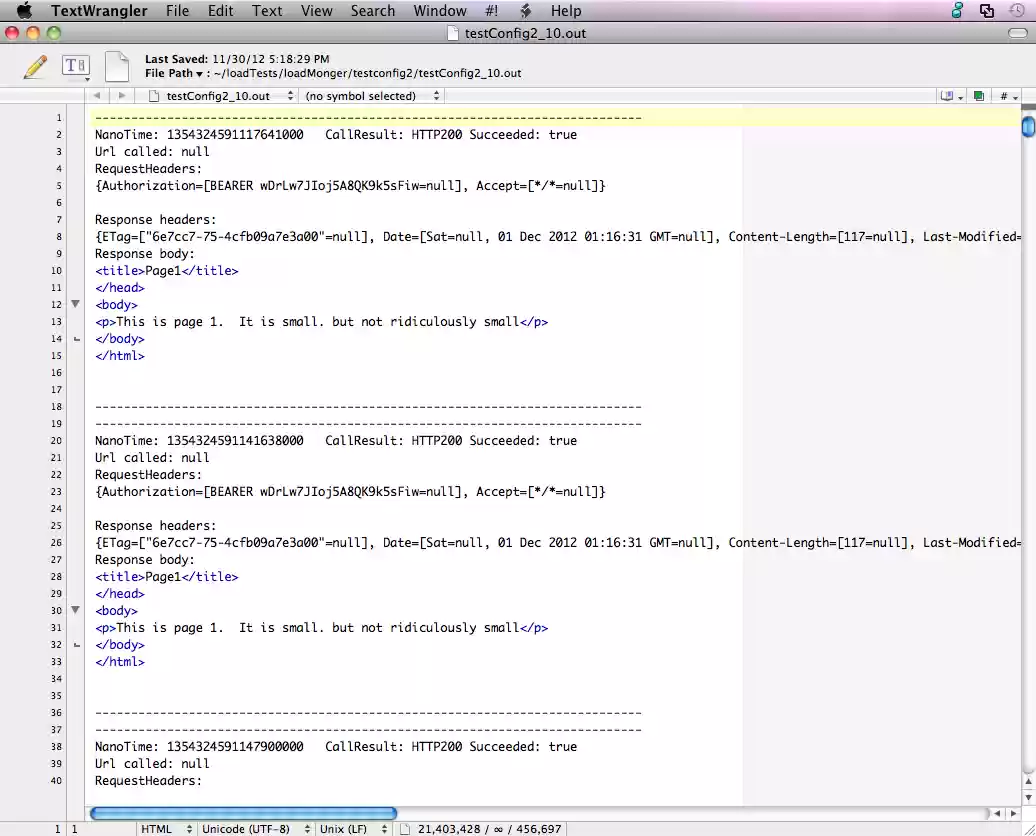This screenshot has width=1036, height=836.
Task: Collapse body fold triangle at line 12
Action: click(75, 304)
